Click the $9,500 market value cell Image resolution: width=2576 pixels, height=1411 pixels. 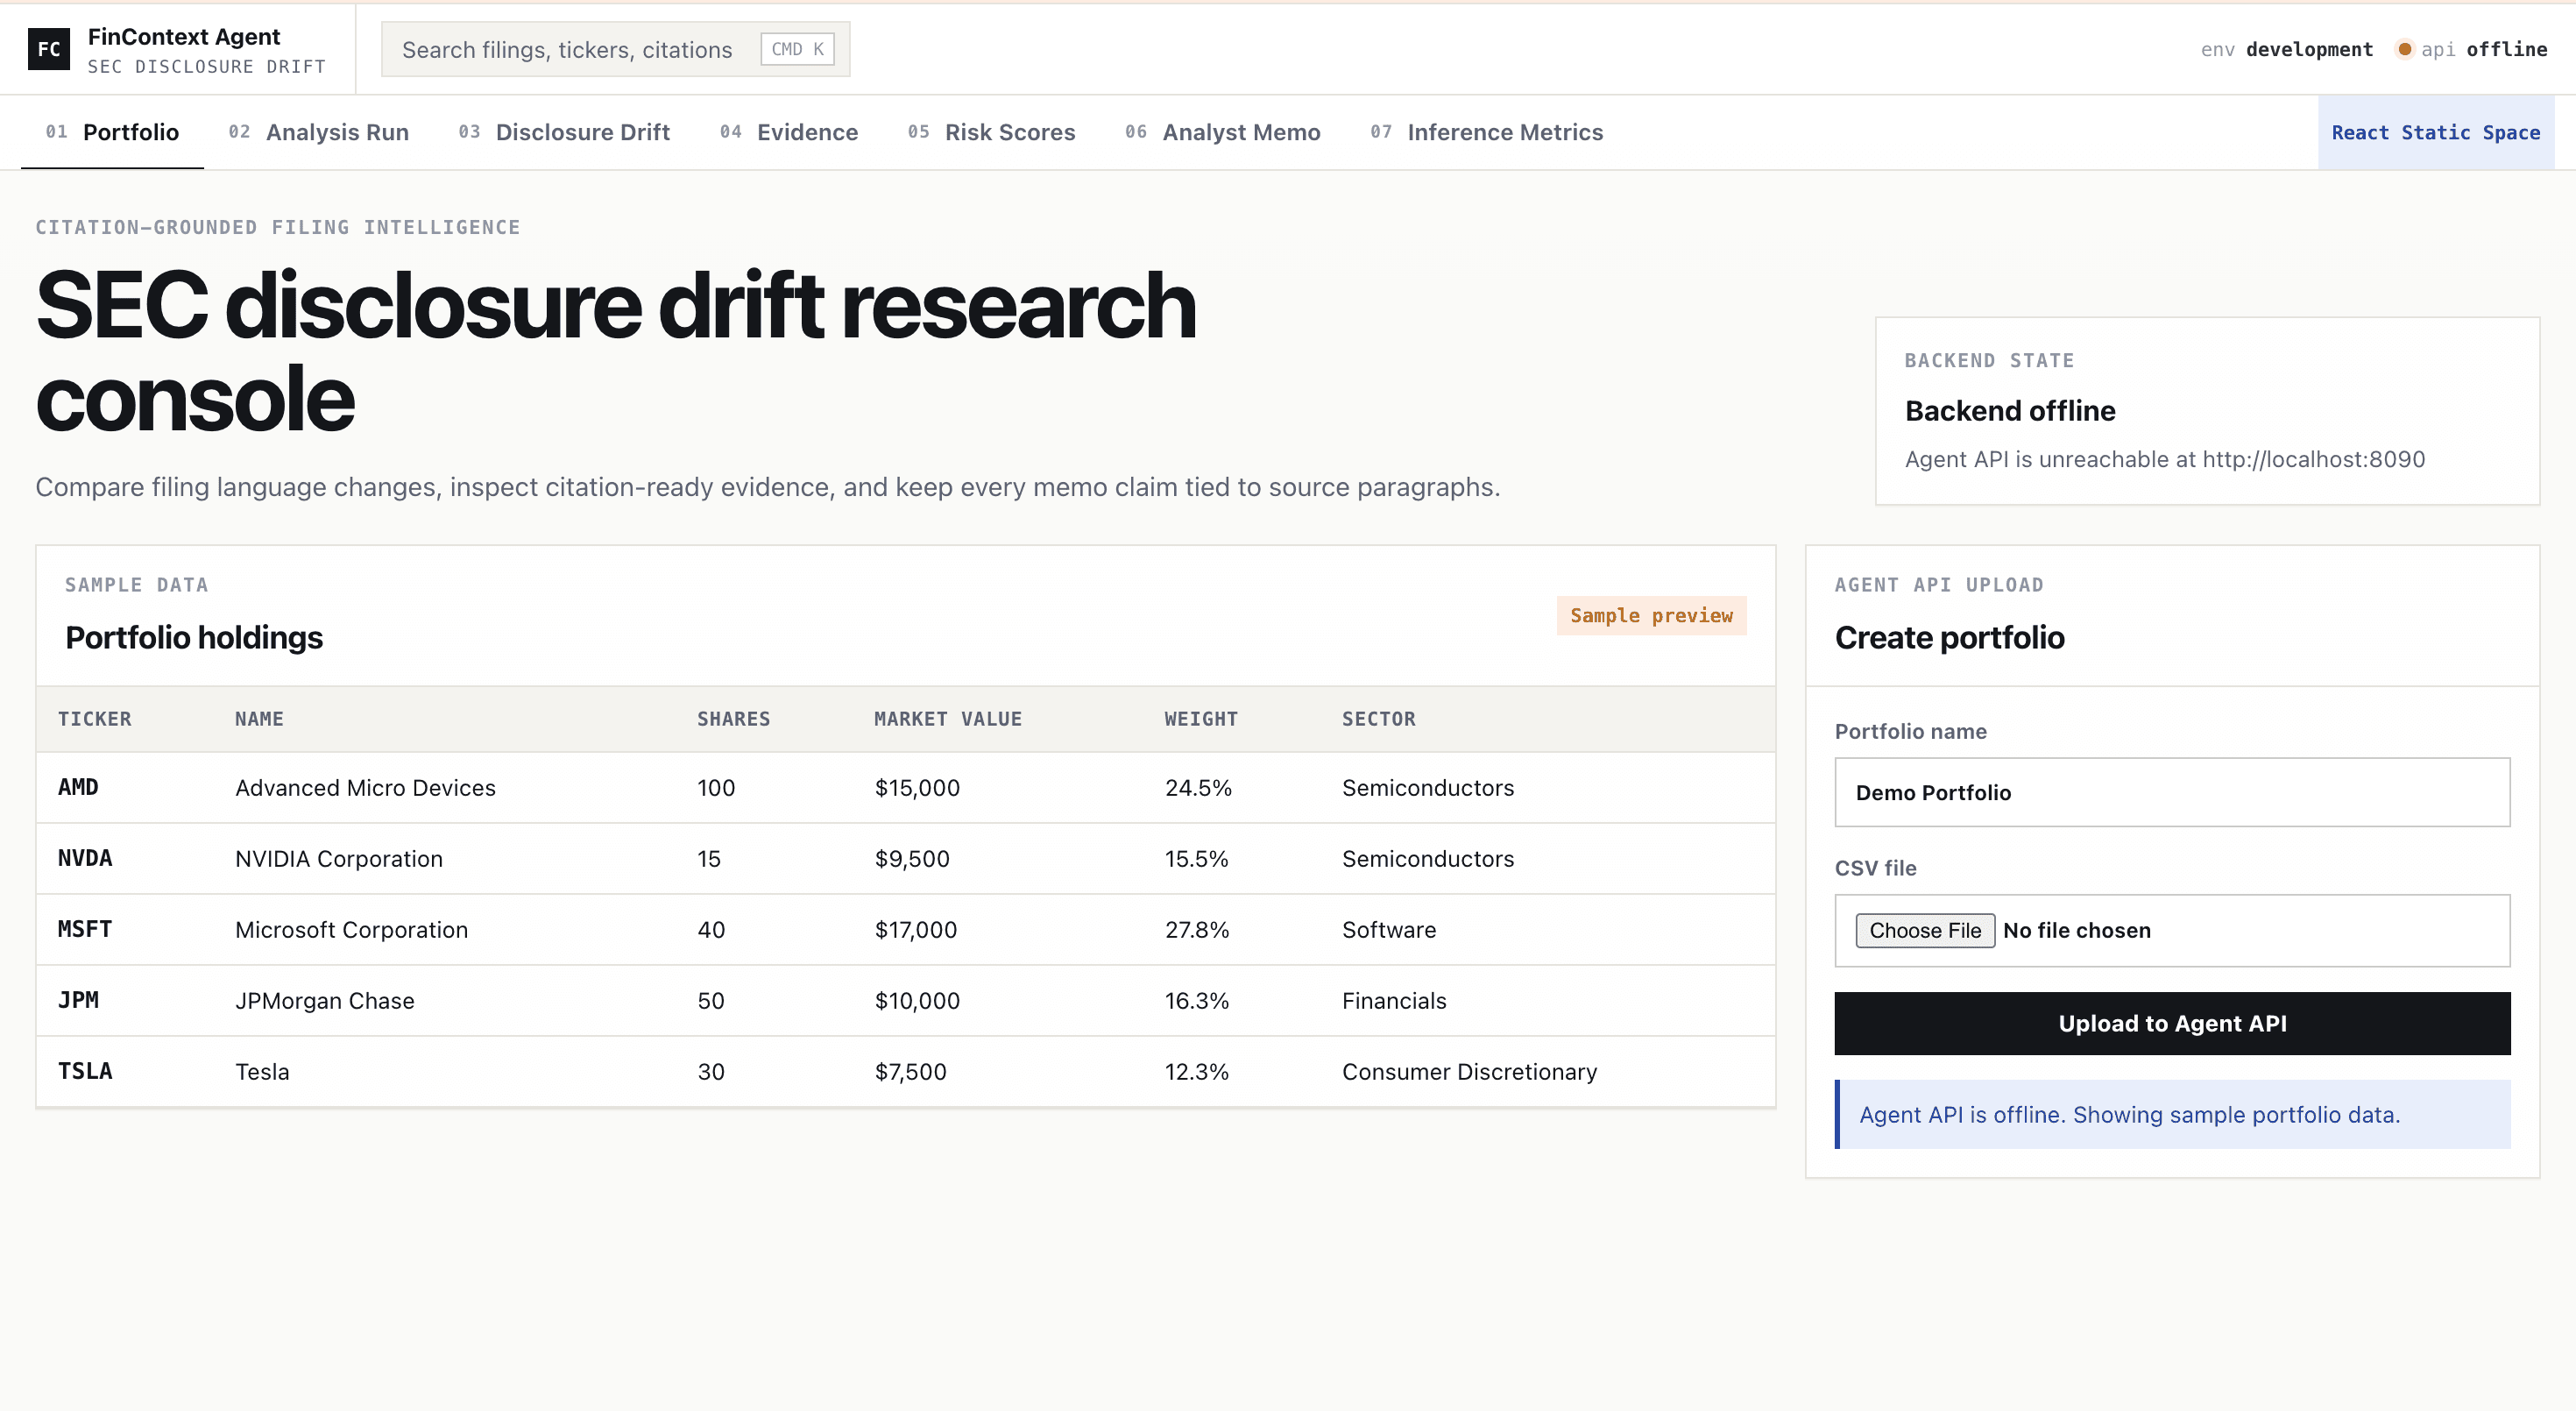pos(912,858)
